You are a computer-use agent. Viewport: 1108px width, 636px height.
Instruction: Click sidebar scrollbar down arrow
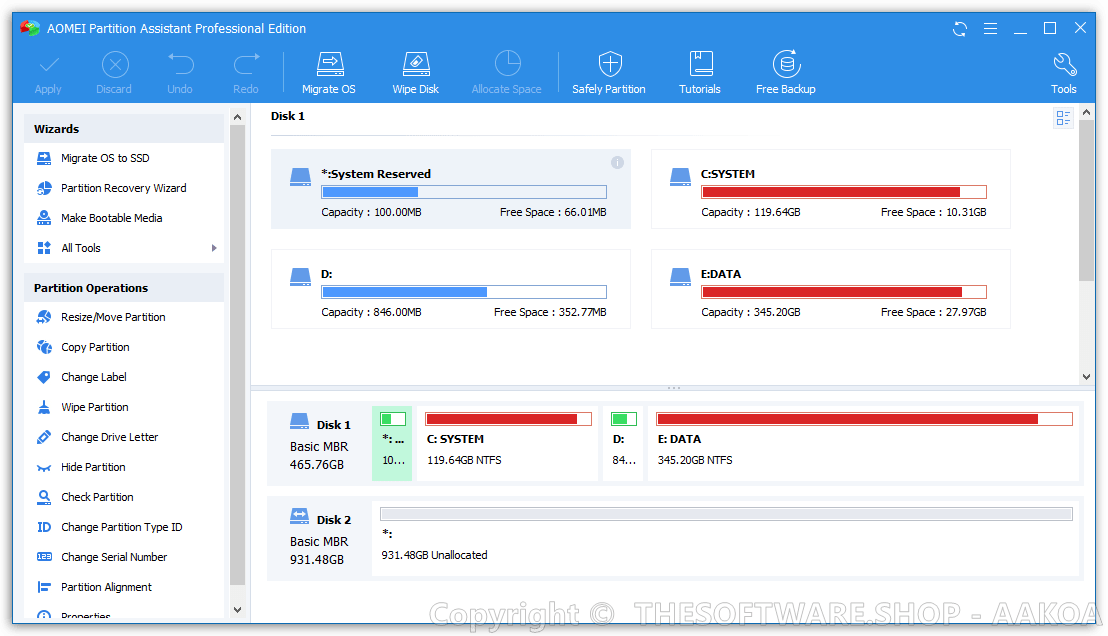pyautogui.click(x=237, y=610)
